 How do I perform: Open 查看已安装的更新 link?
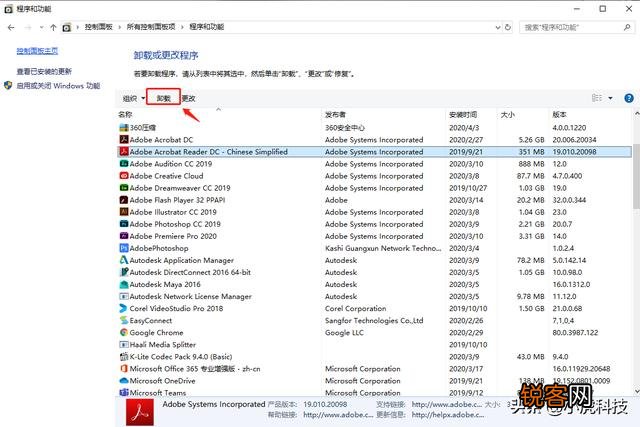pyautogui.click(x=44, y=71)
